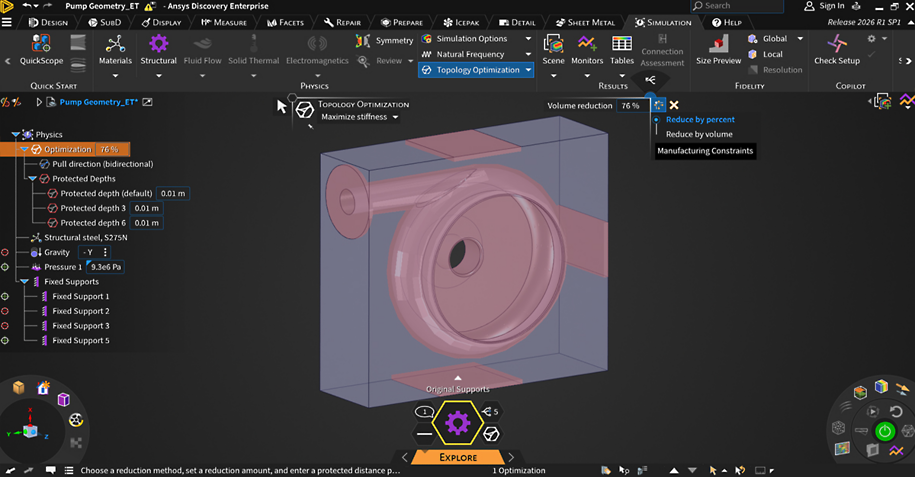Image resolution: width=915 pixels, height=477 pixels.
Task: Toggle Gravity condition state circle
Action: (x=5, y=252)
